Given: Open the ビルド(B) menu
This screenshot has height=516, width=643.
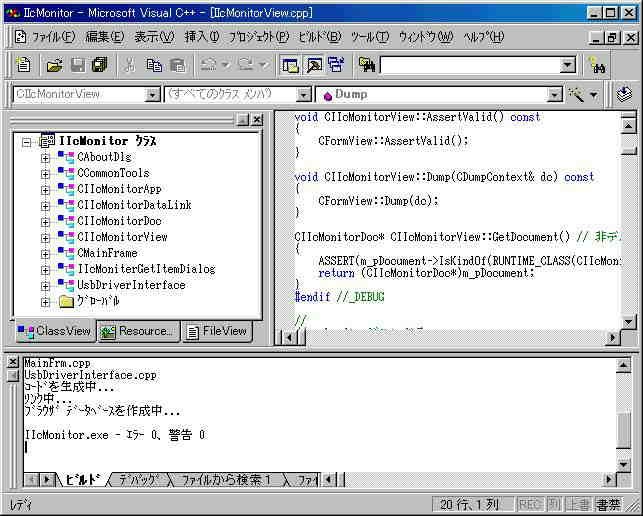Looking at the screenshot, I should pos(319,37).
